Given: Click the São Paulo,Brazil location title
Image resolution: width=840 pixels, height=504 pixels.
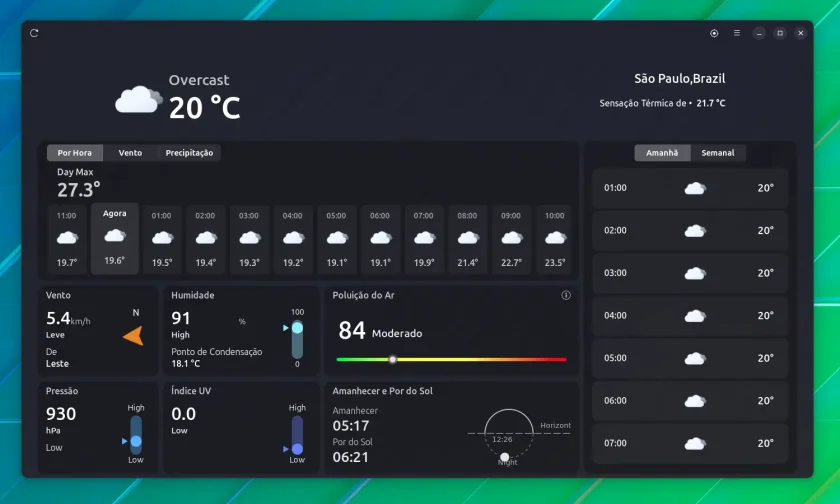Looking at the screenshot, I should 679,79.
